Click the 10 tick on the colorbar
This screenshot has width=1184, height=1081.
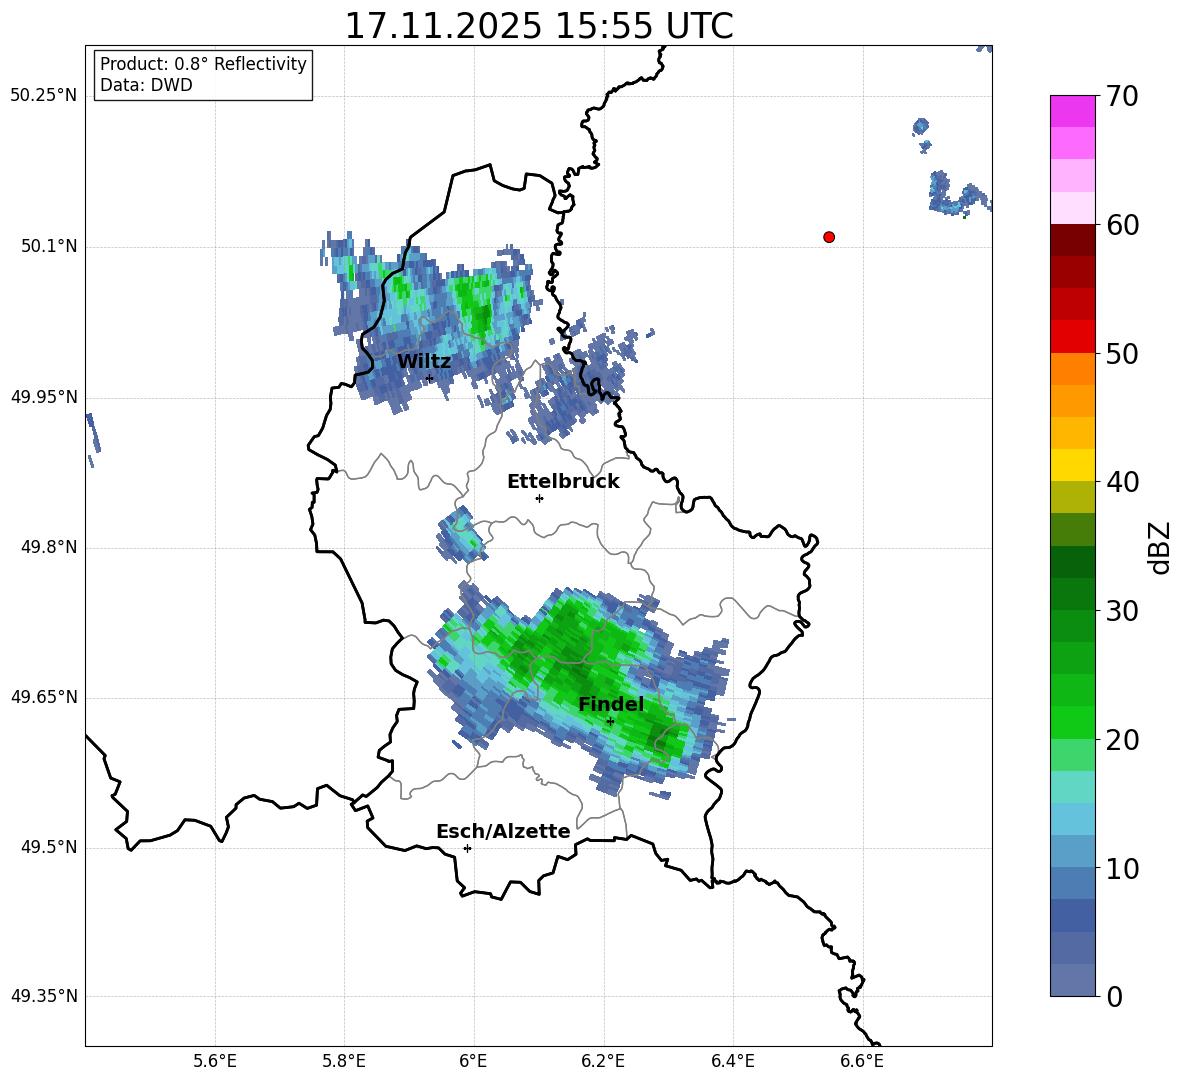point(1121,868)
